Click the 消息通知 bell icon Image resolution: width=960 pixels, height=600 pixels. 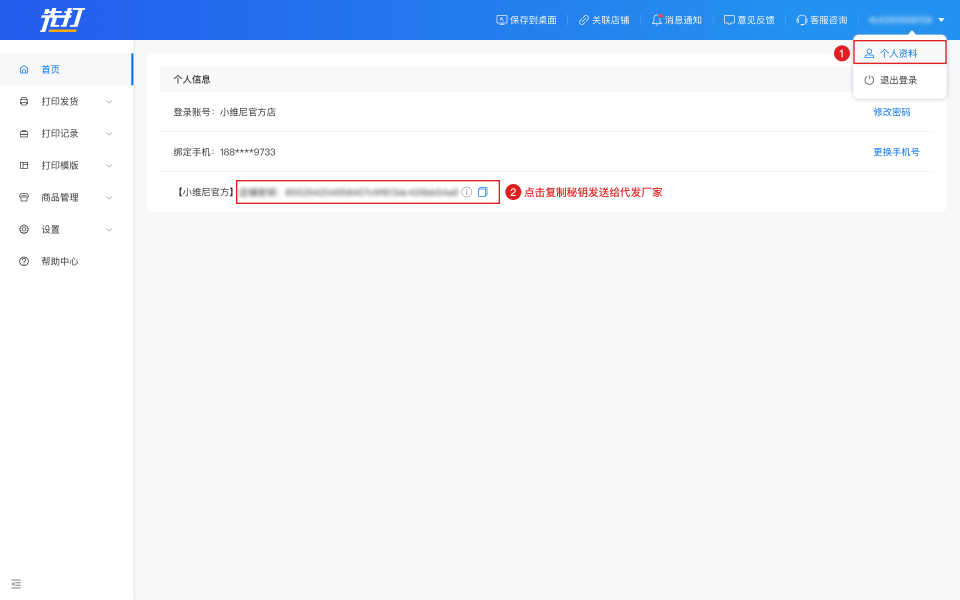click(657, 20)
